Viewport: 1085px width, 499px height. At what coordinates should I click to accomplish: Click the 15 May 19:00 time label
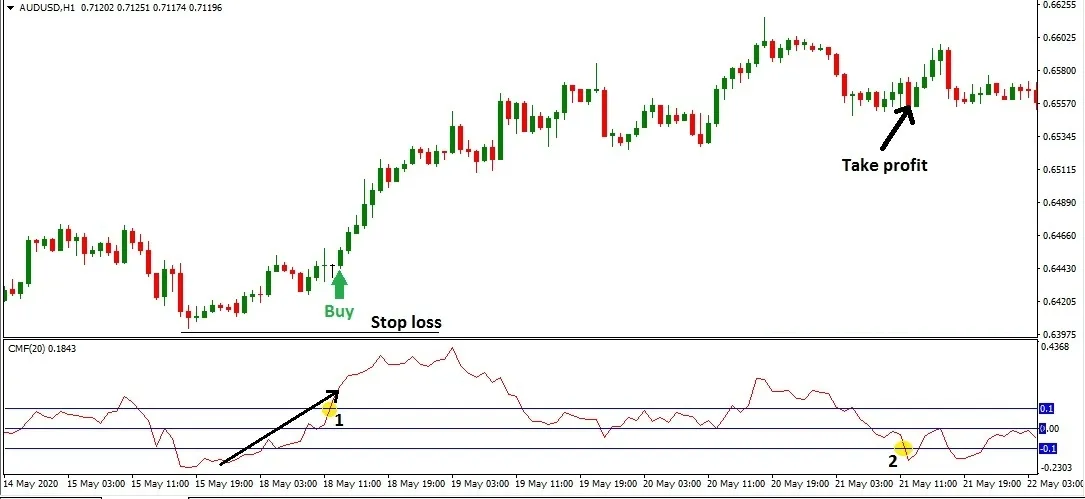coord(224,482)
